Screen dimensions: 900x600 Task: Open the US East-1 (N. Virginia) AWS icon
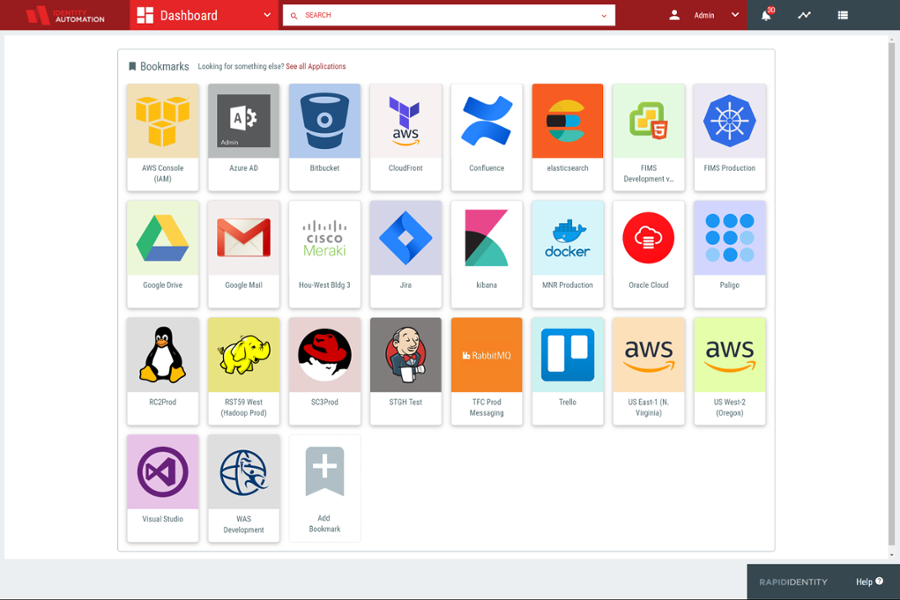648,355
